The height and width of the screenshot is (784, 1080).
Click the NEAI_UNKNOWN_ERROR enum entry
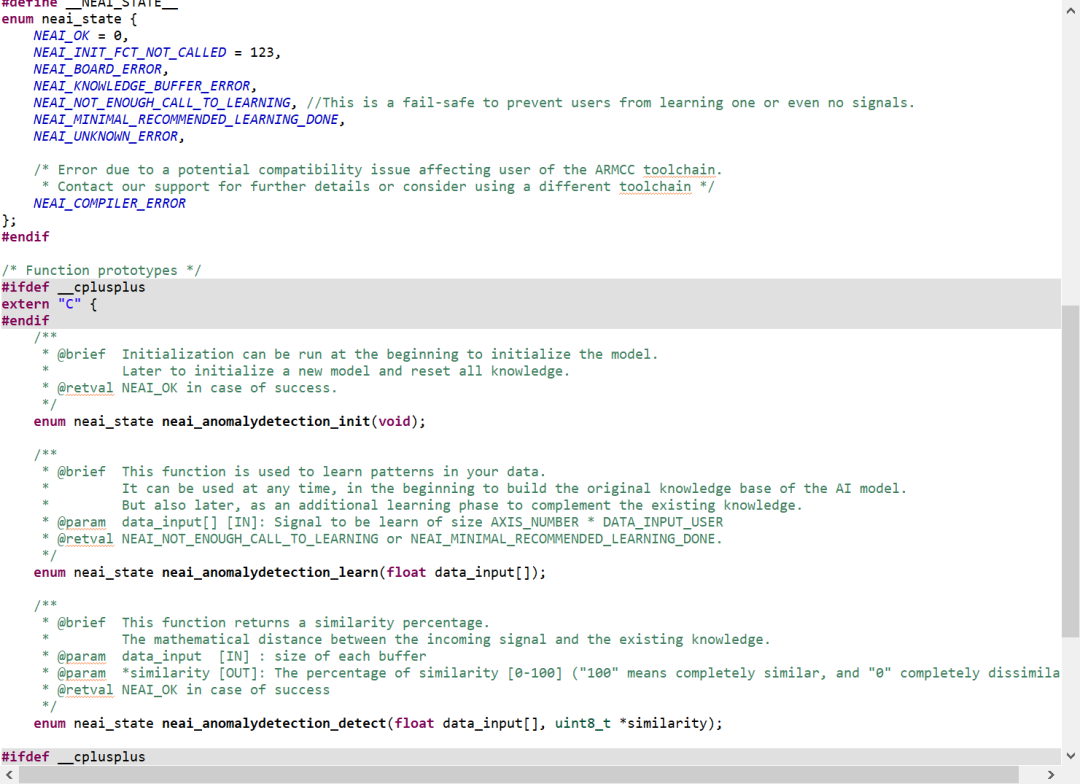pos(105,136)
